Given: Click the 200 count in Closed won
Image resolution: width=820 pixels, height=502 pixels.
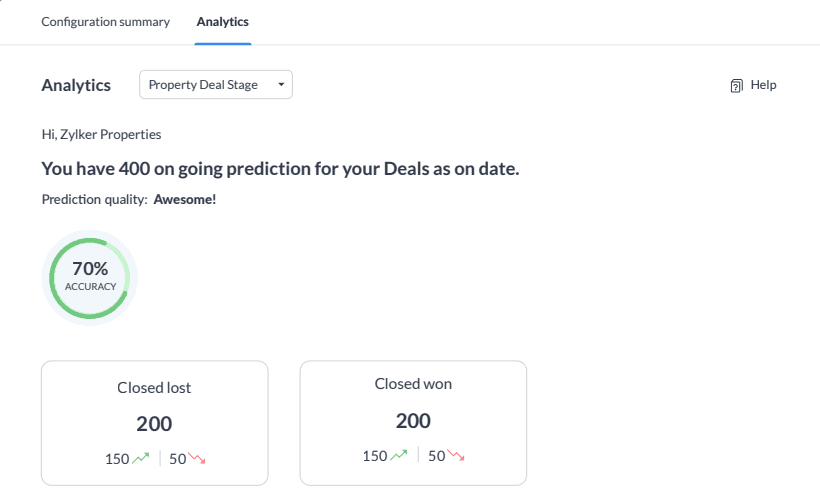Looking at the screenshot, I should point(413,420).
